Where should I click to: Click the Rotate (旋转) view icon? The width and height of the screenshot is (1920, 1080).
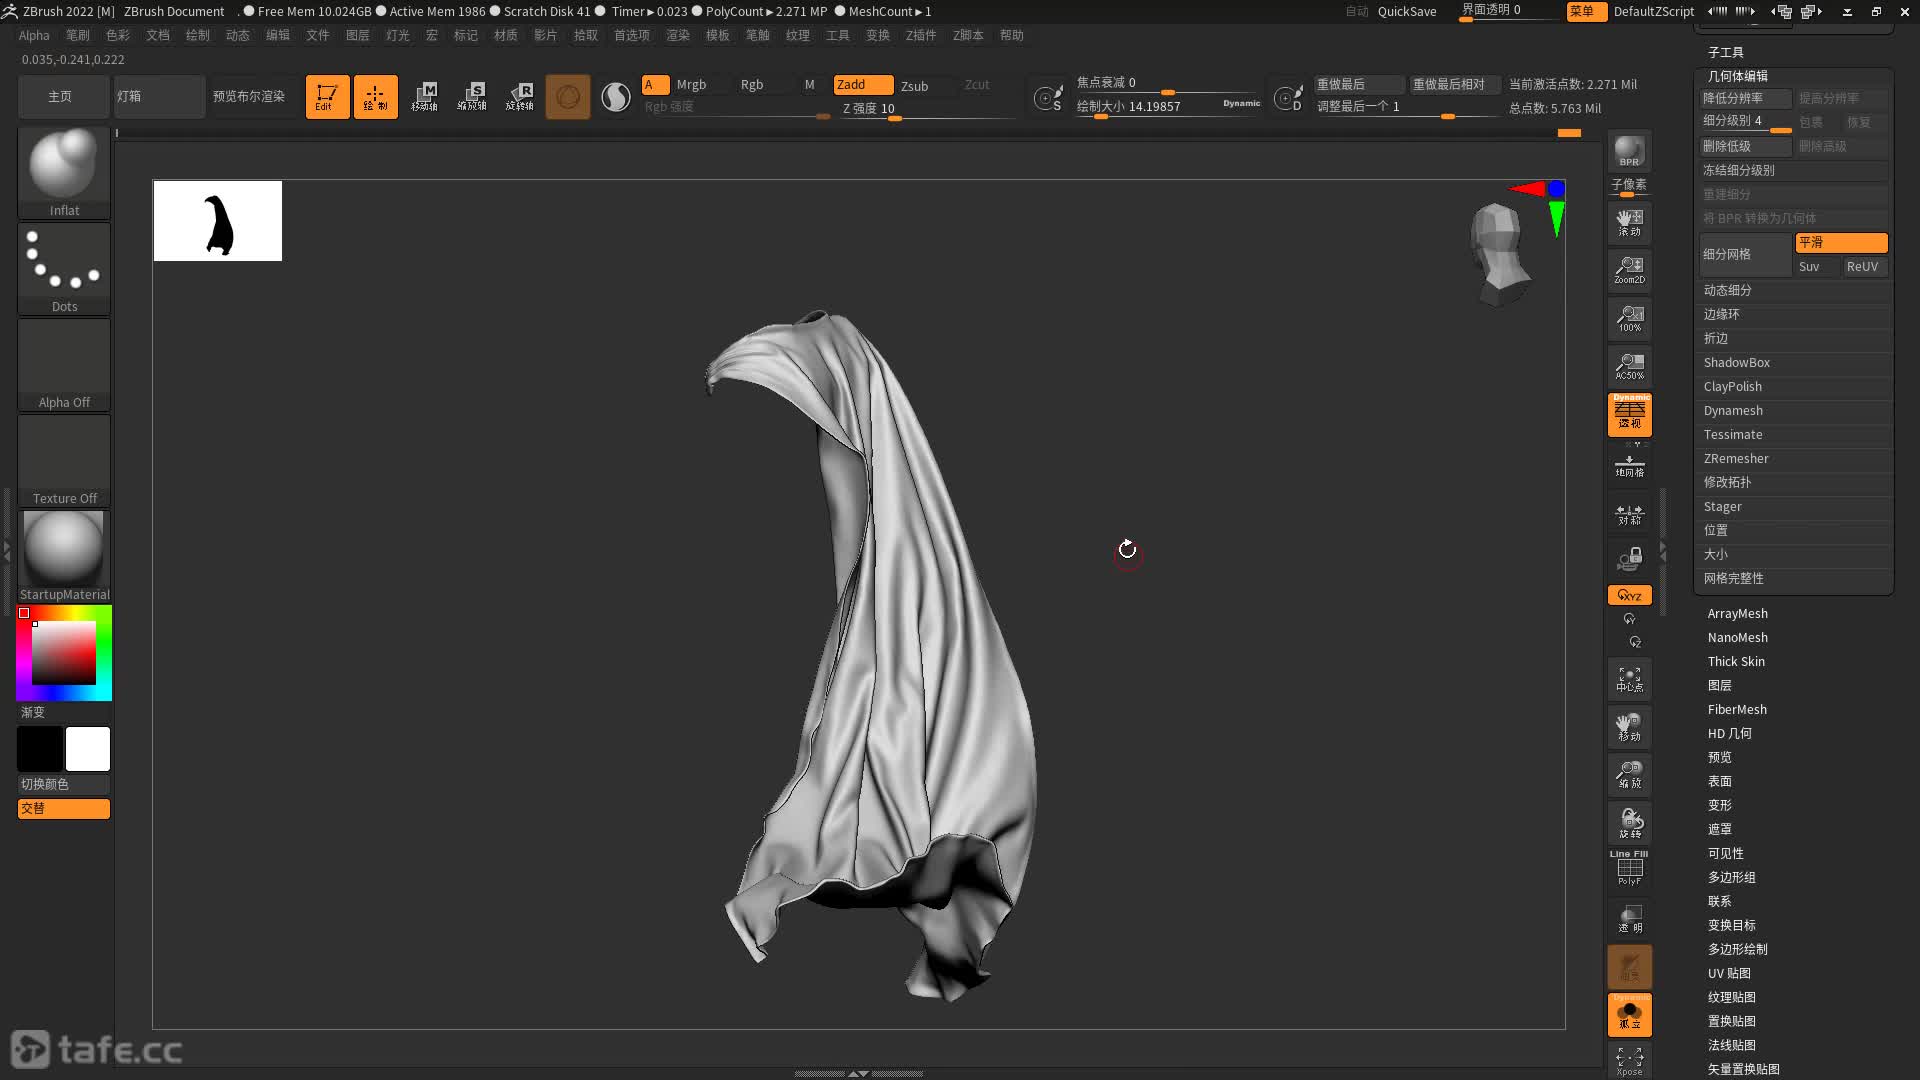(1629, 823)
